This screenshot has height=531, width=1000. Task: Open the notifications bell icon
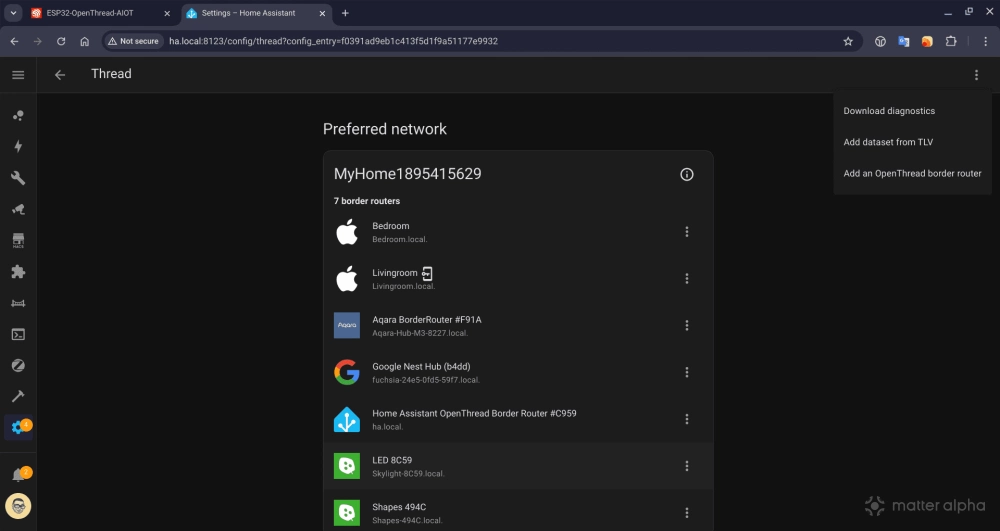pyautogui.click(x=18, y=475)
